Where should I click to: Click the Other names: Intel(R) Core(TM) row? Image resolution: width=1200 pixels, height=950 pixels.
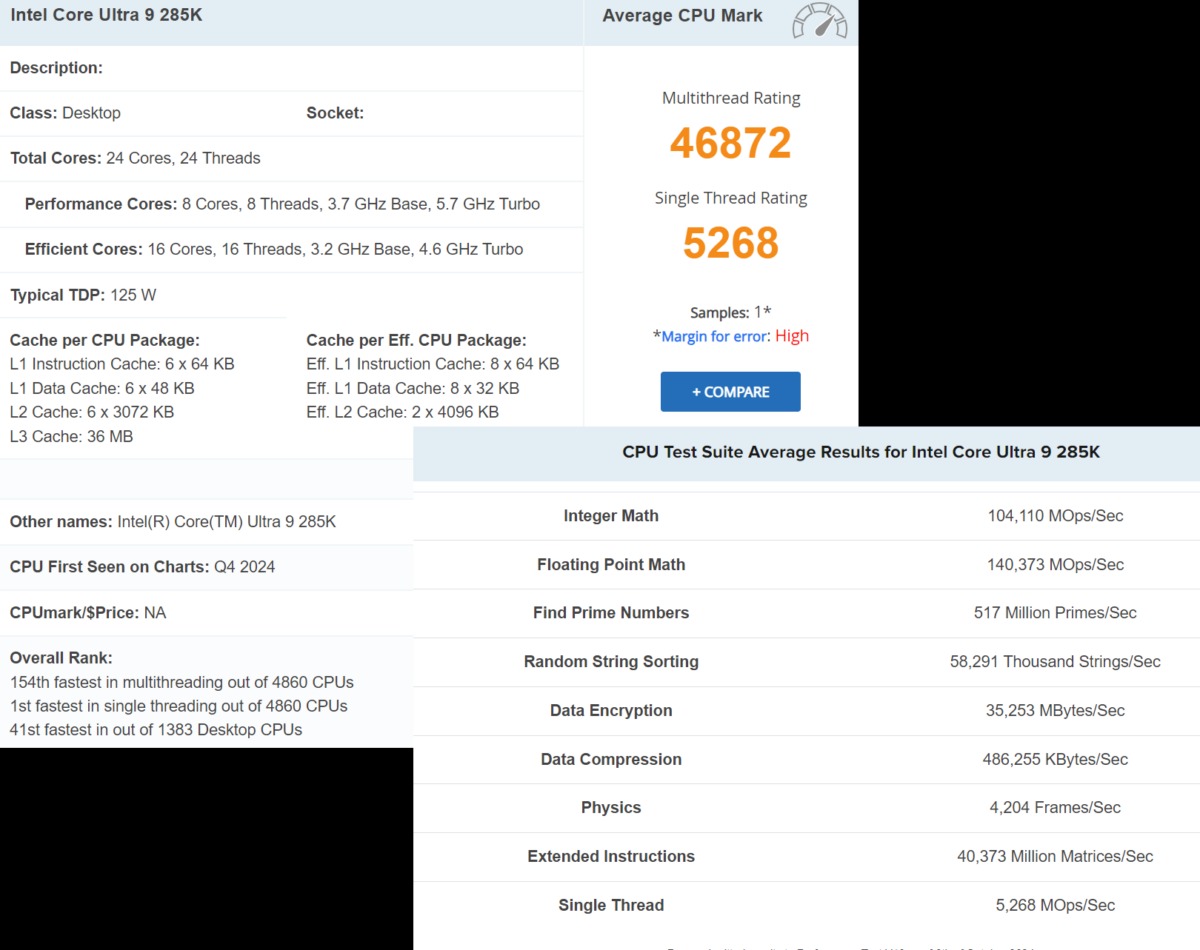[173, 522]
